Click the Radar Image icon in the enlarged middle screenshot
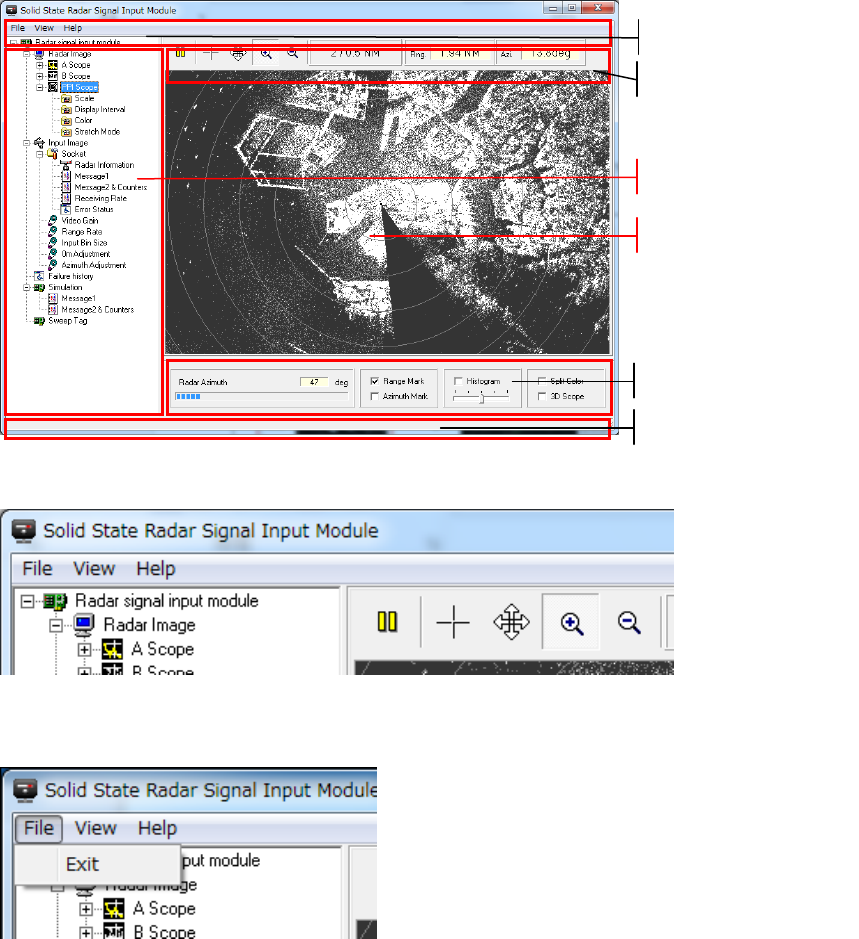This screenshot has width=859, height=939. (x=84, y=625)
